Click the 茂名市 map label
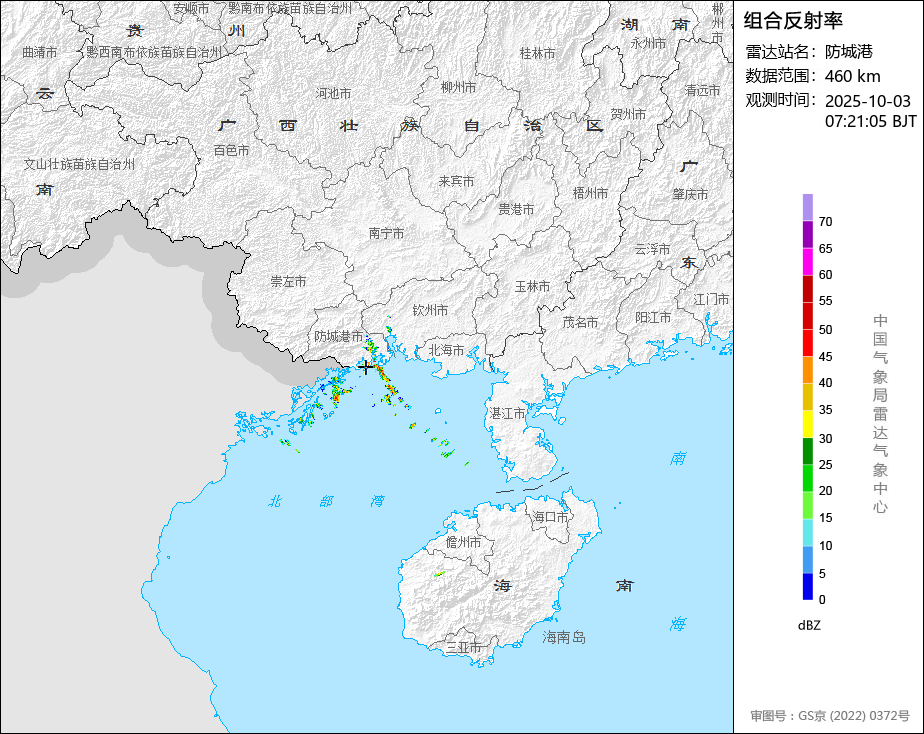This screenshot has height=734, width=924. 580,322
